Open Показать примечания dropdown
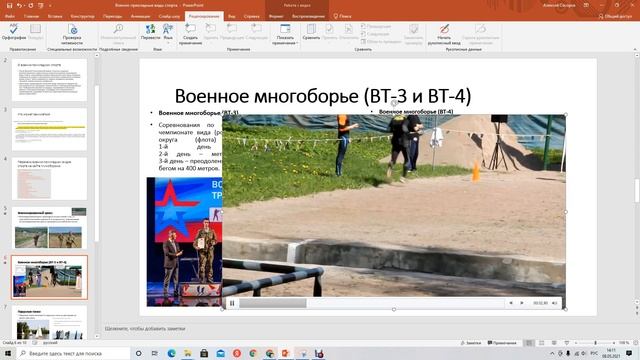This screenshot has width=640, height=360. click(285, 34)
